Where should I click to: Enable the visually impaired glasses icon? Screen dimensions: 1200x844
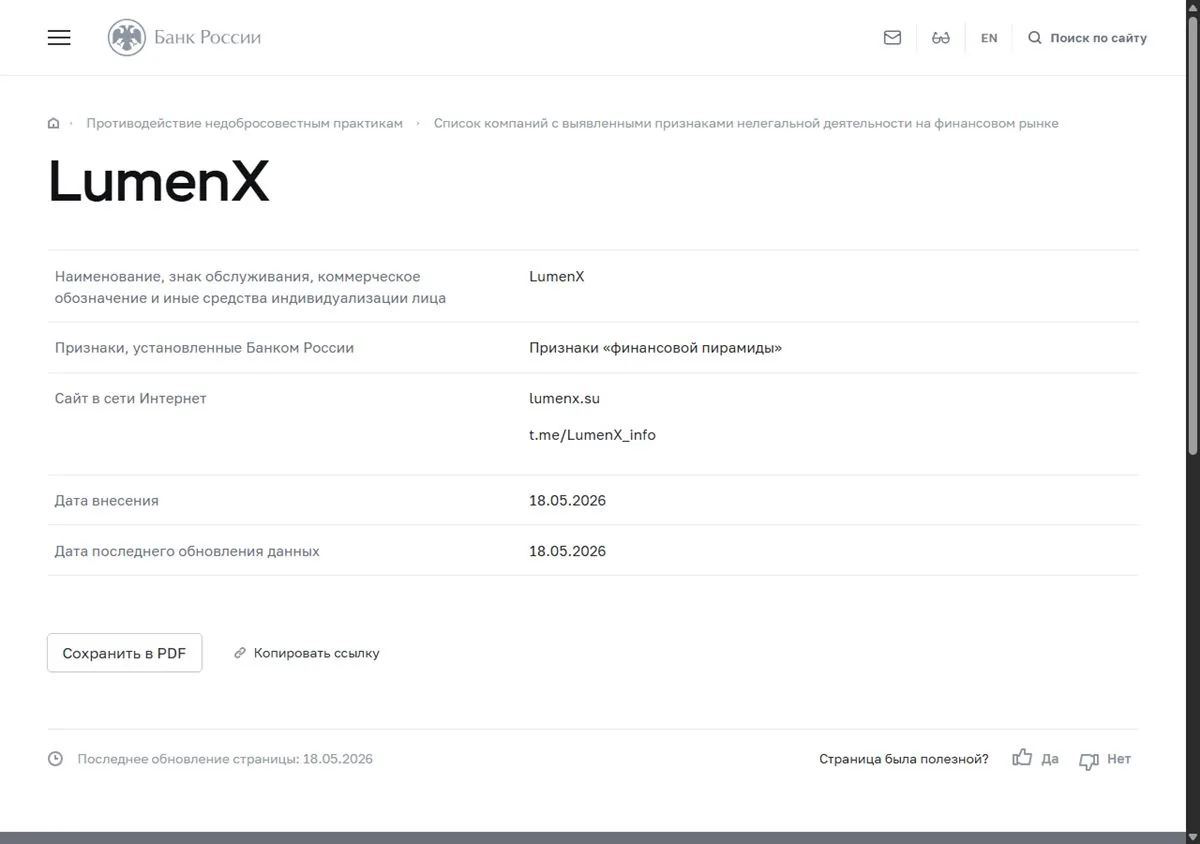pyautogui.click(x=940, y=38)
